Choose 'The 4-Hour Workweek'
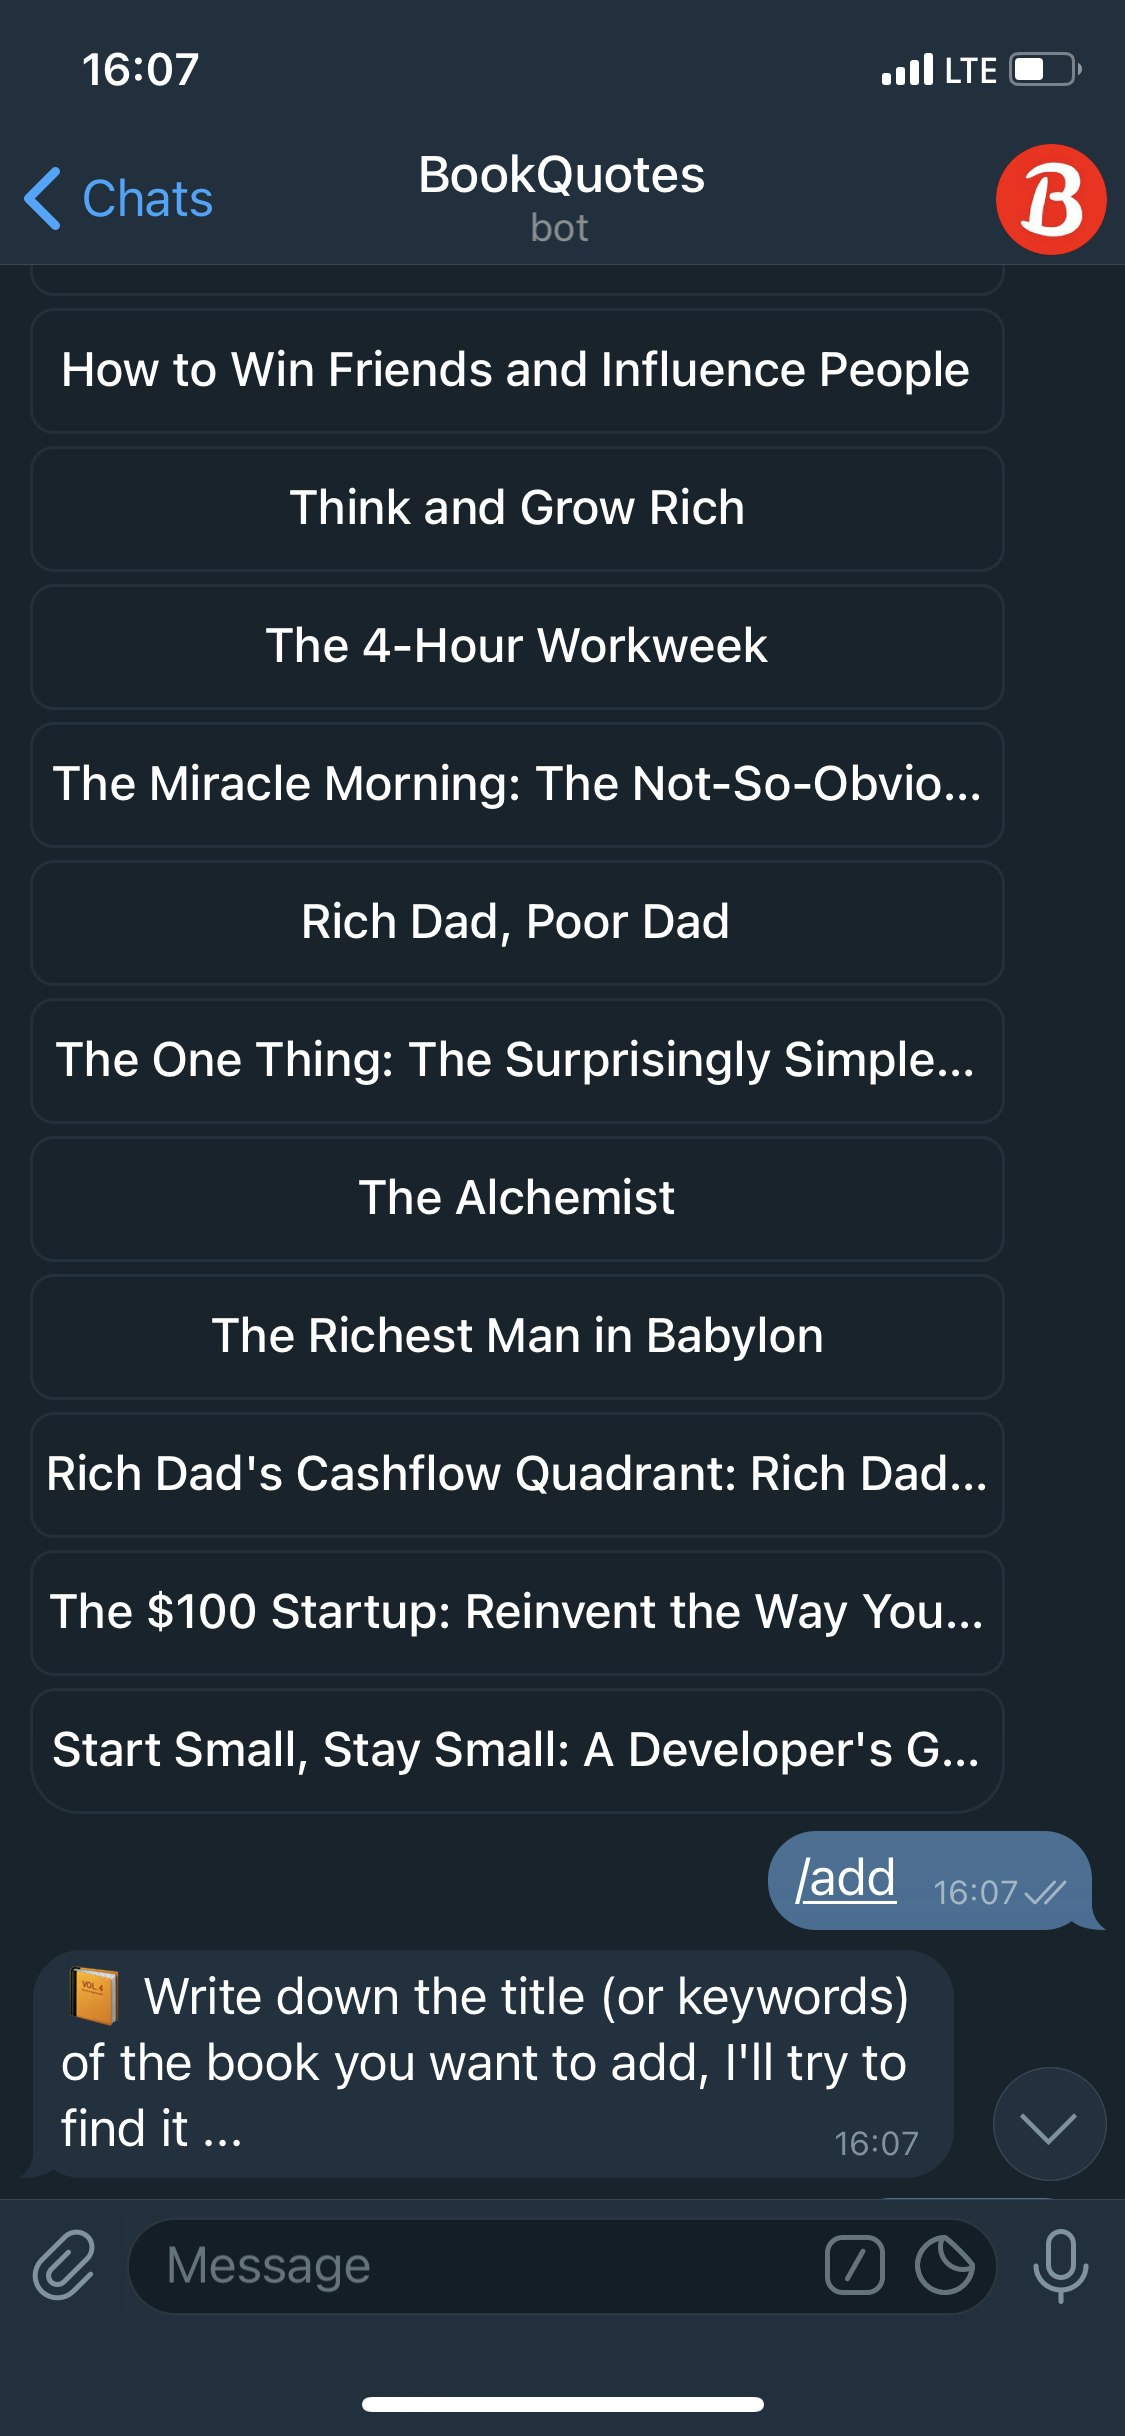 pyautogui.click(x=517, y=647)
